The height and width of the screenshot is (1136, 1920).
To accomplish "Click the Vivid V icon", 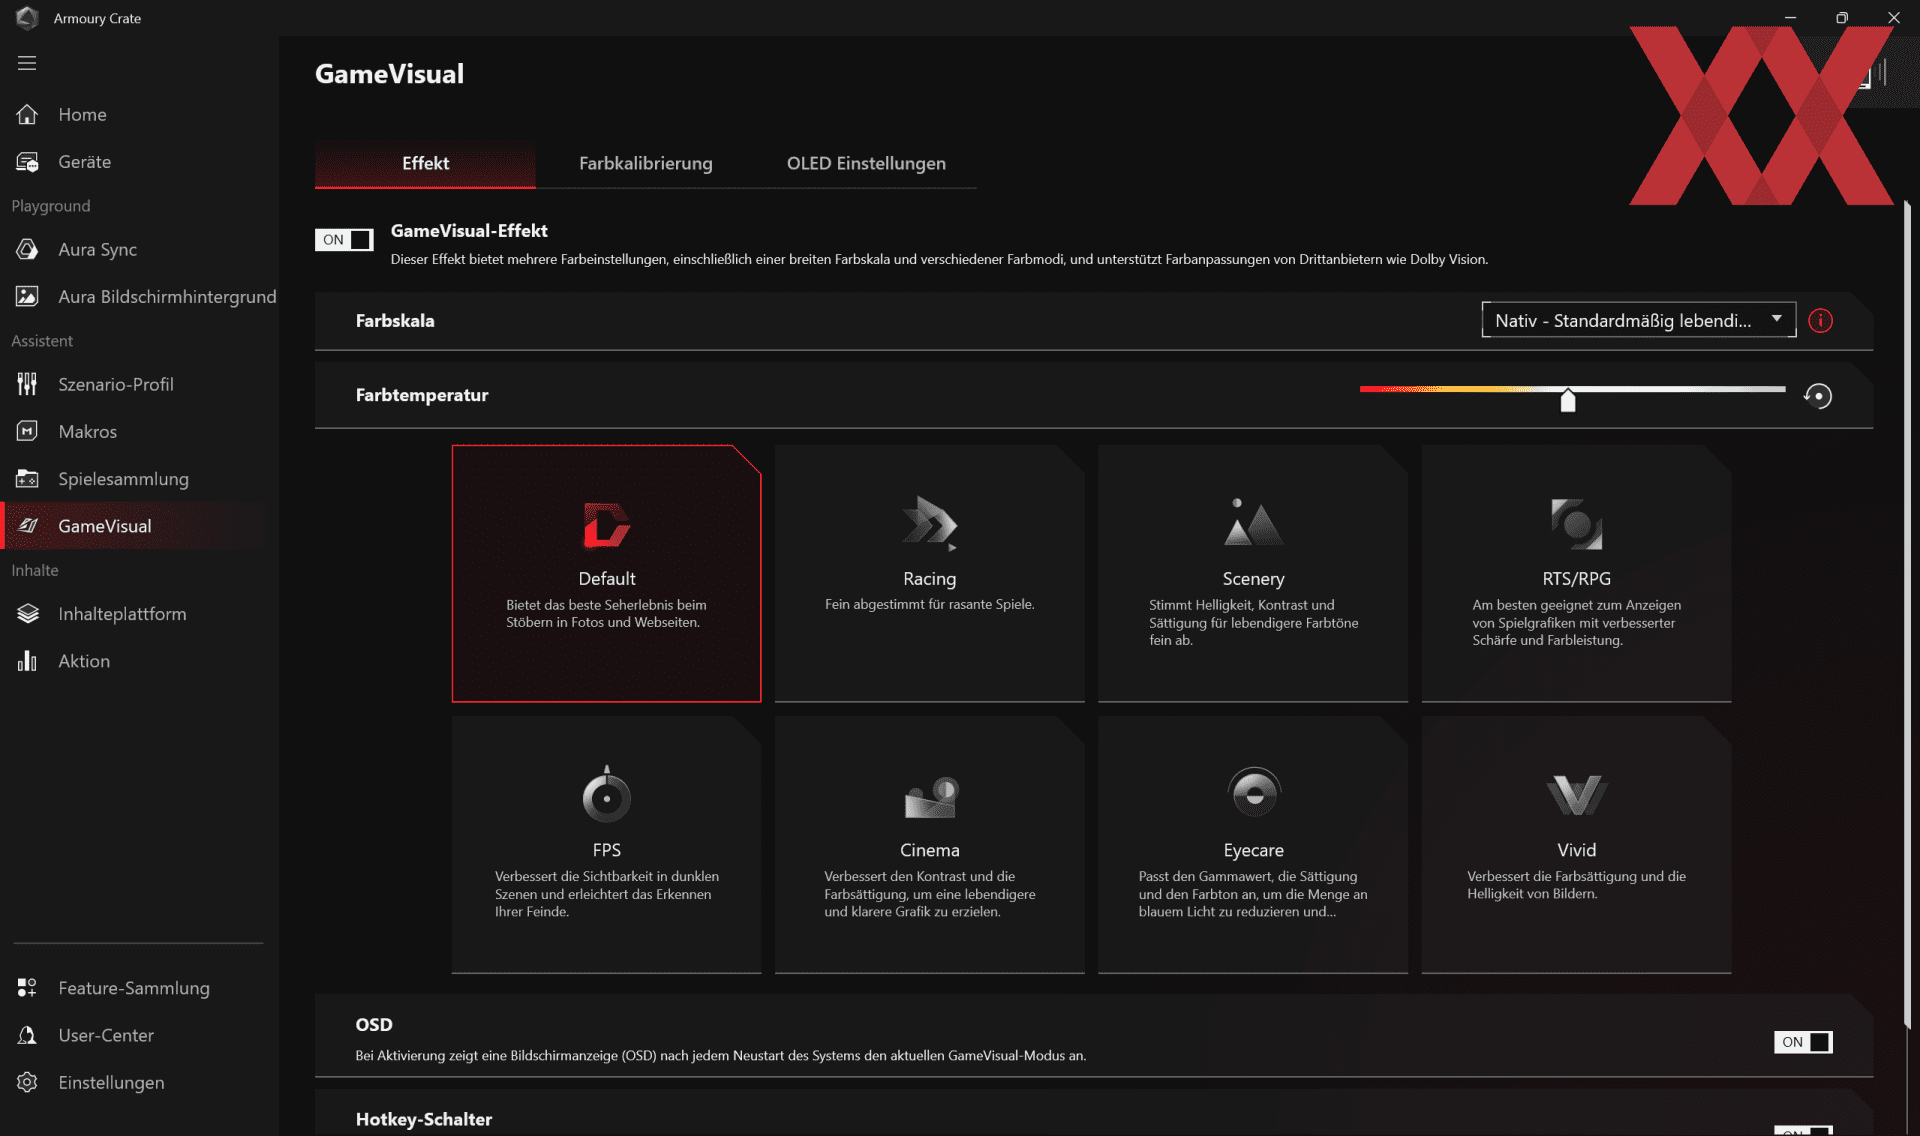I will click(1576, 795).
